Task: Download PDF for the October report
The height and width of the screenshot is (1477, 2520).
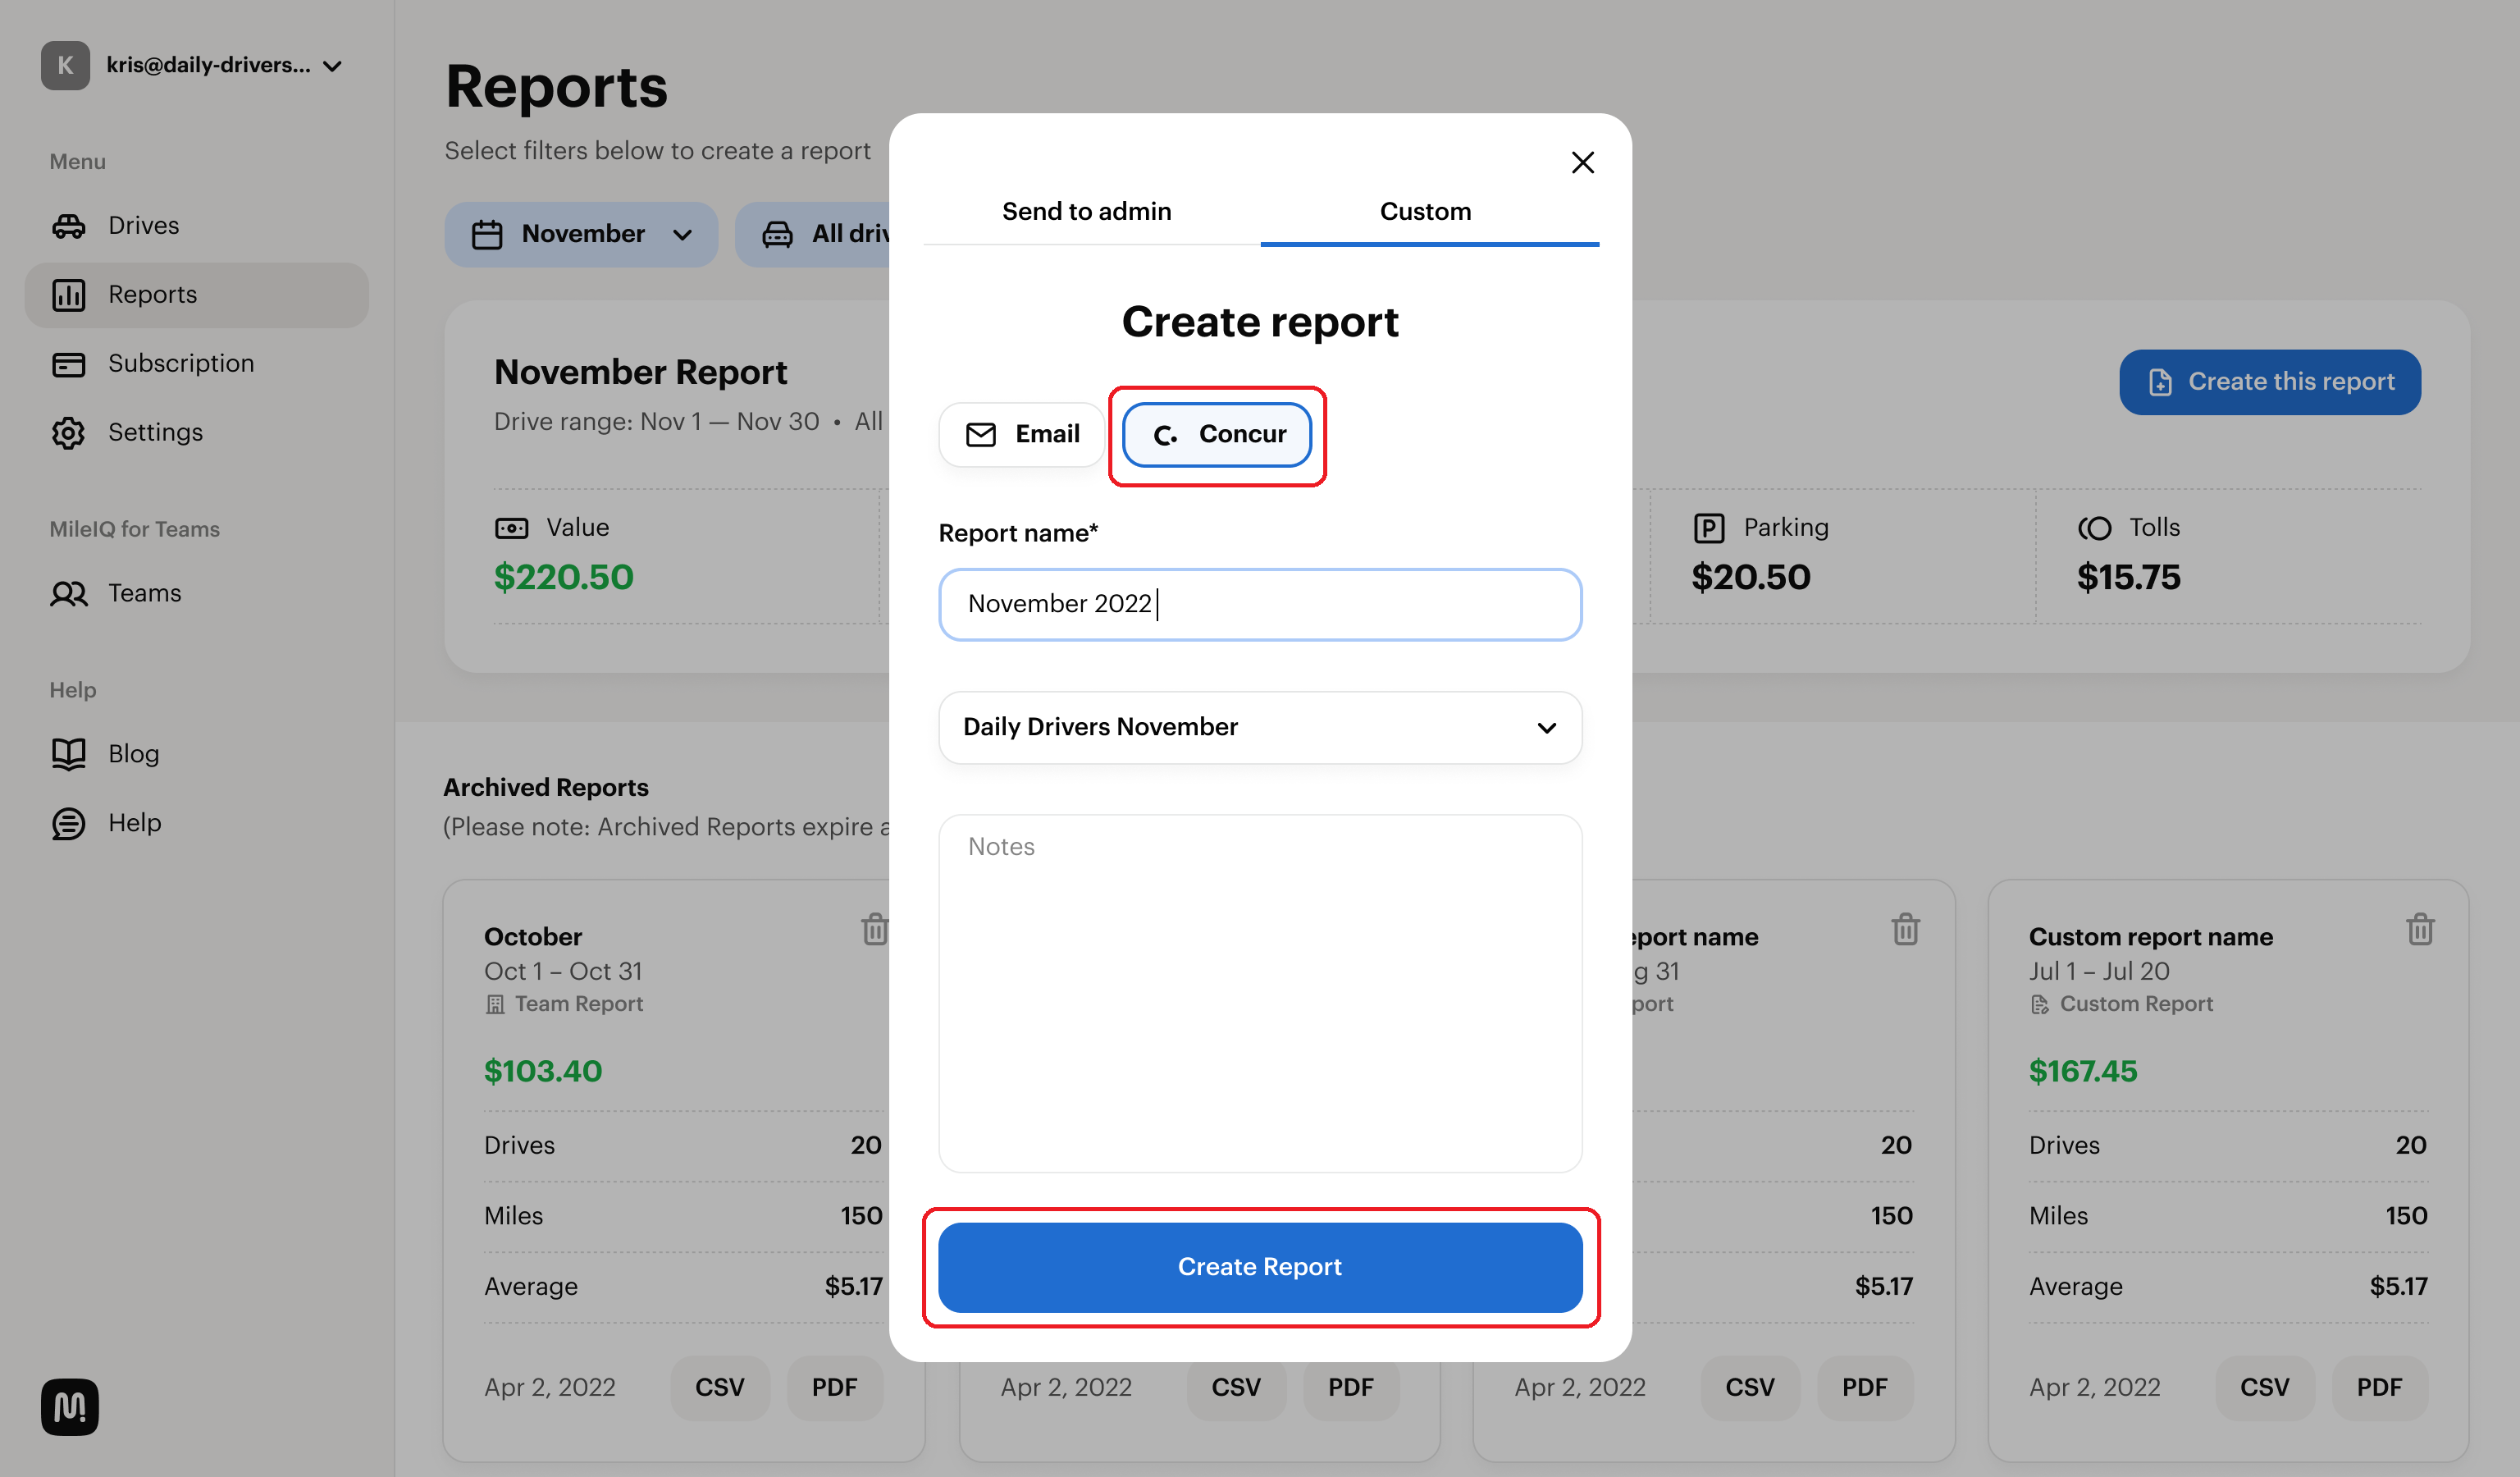Action: pos(835,1388)
